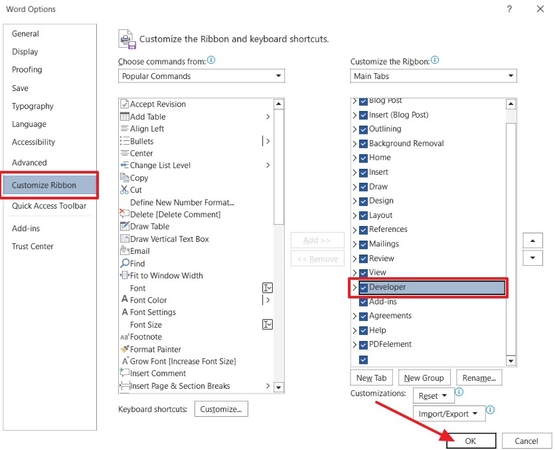Click the Footnote AB icon
Screen dimensions: 555x450
pyautogui.click(x=125, y=336)
